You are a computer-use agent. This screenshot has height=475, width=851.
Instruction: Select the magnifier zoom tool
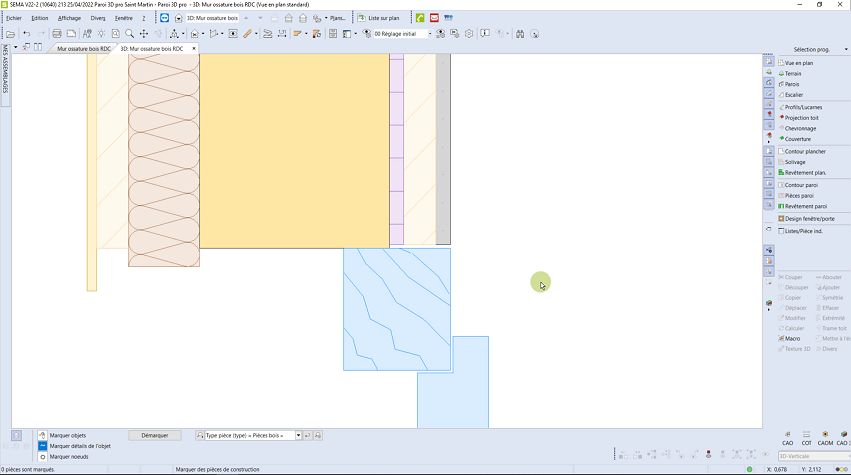(129, 34)
